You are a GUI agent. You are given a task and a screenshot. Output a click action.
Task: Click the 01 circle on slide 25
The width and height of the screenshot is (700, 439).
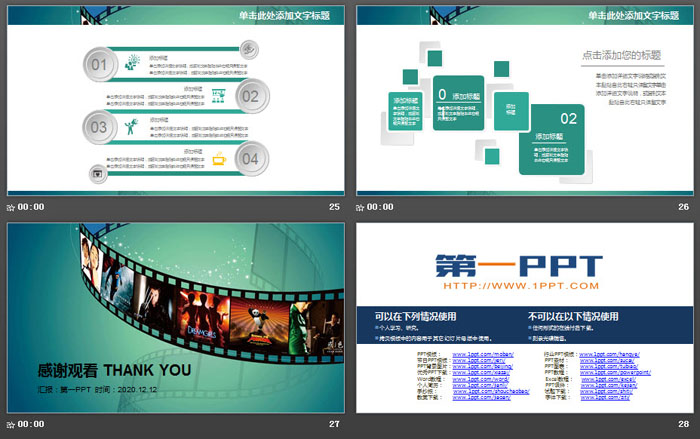point(100,65)
